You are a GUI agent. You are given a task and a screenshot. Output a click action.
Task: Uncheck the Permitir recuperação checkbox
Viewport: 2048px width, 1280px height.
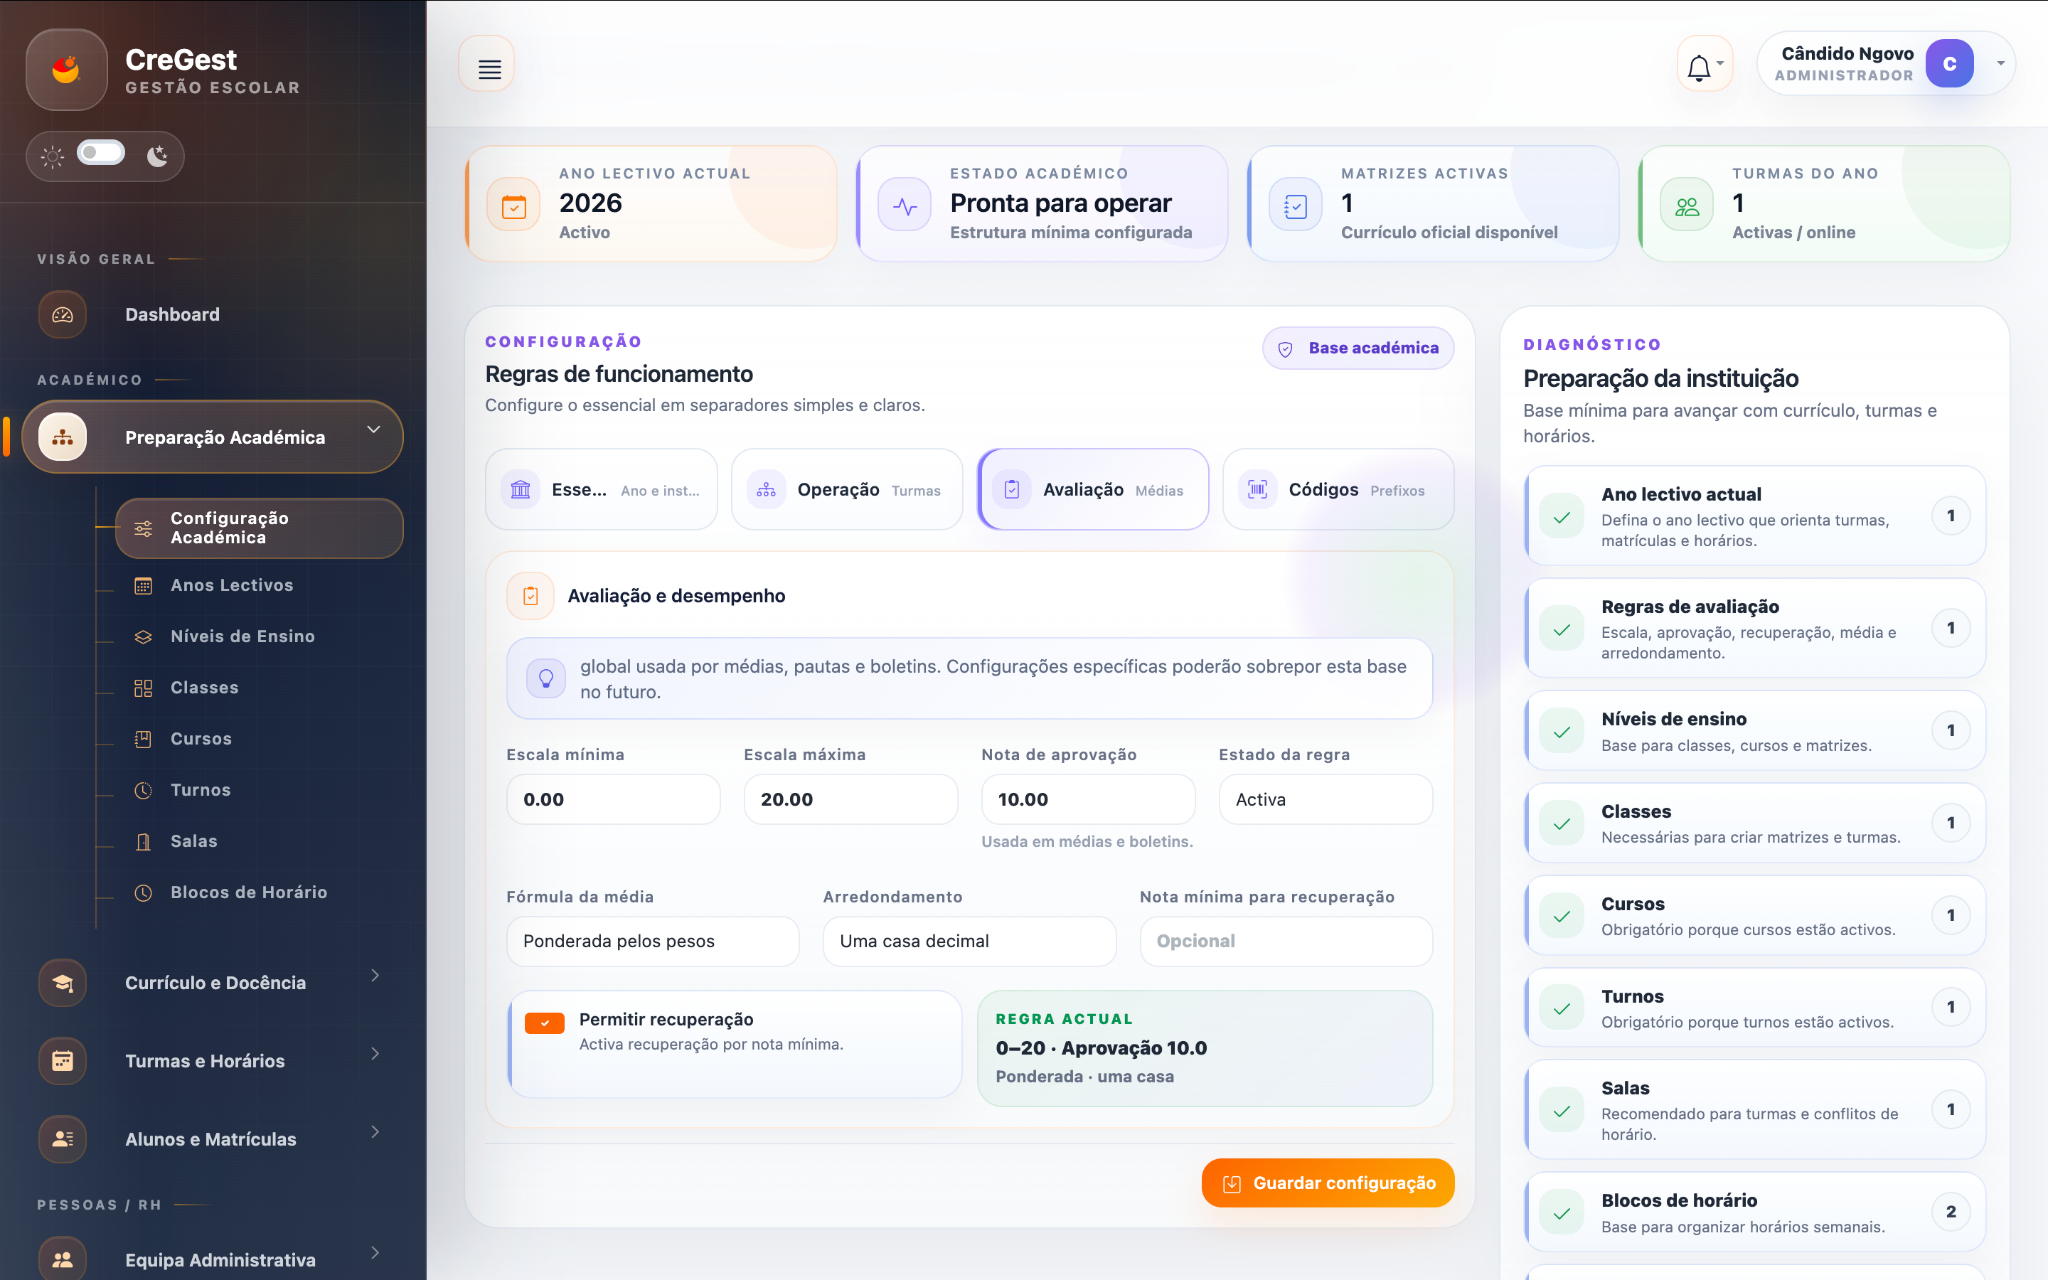click(545, 1023)
